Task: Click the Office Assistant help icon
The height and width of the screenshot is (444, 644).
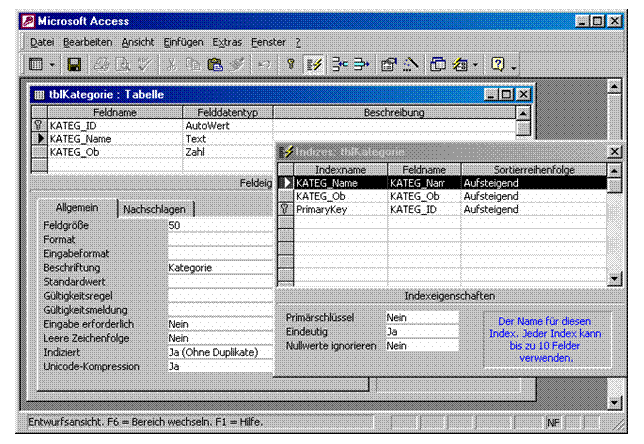Action: point(498,64)
